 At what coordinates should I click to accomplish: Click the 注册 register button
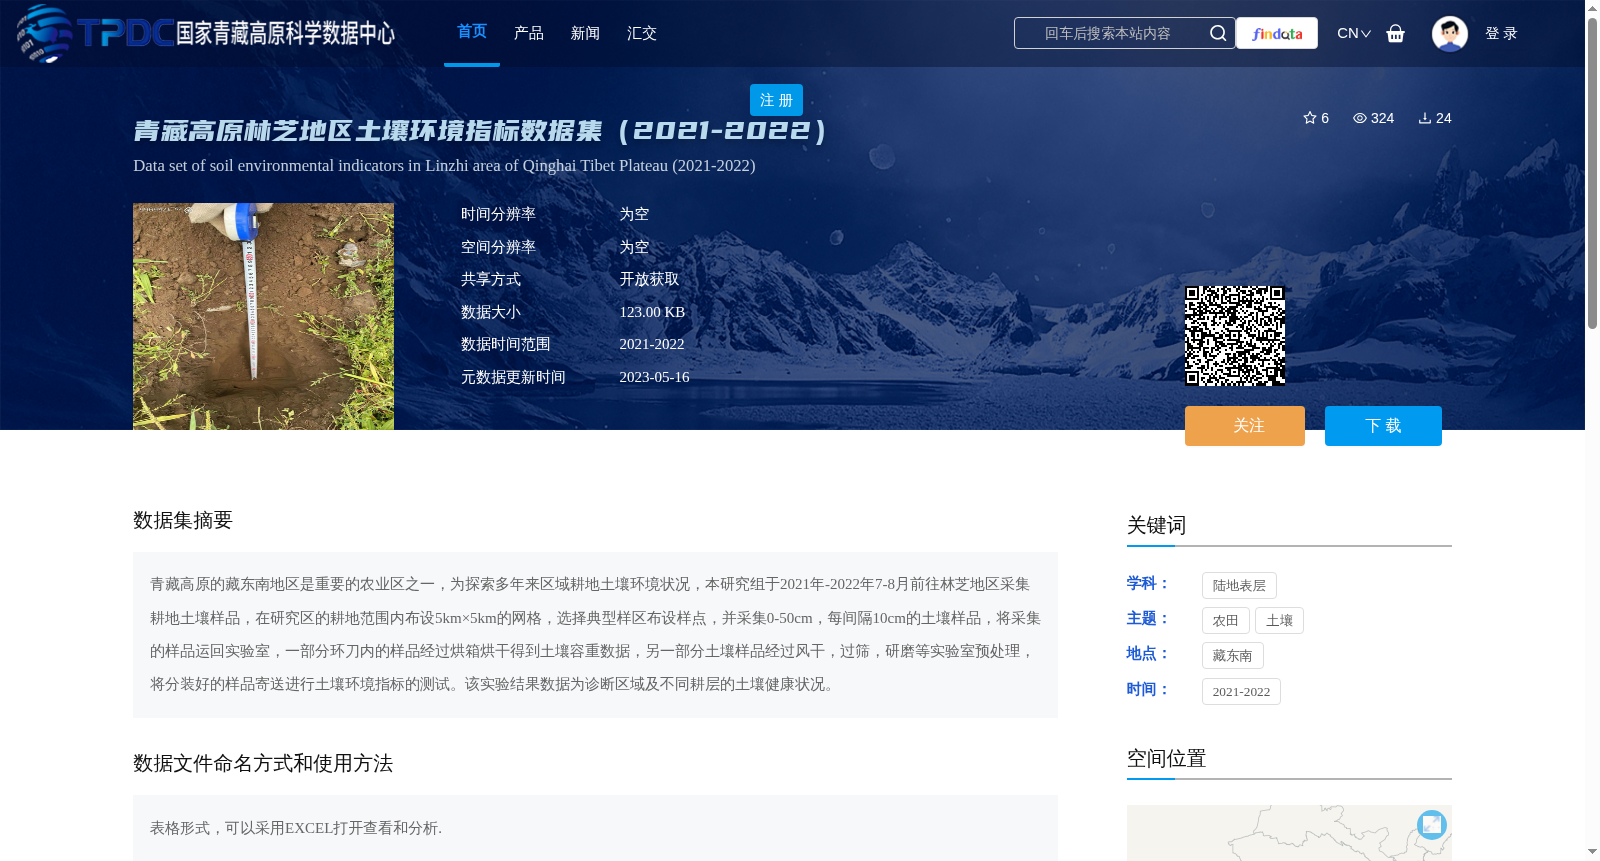(x=776, y=100)
